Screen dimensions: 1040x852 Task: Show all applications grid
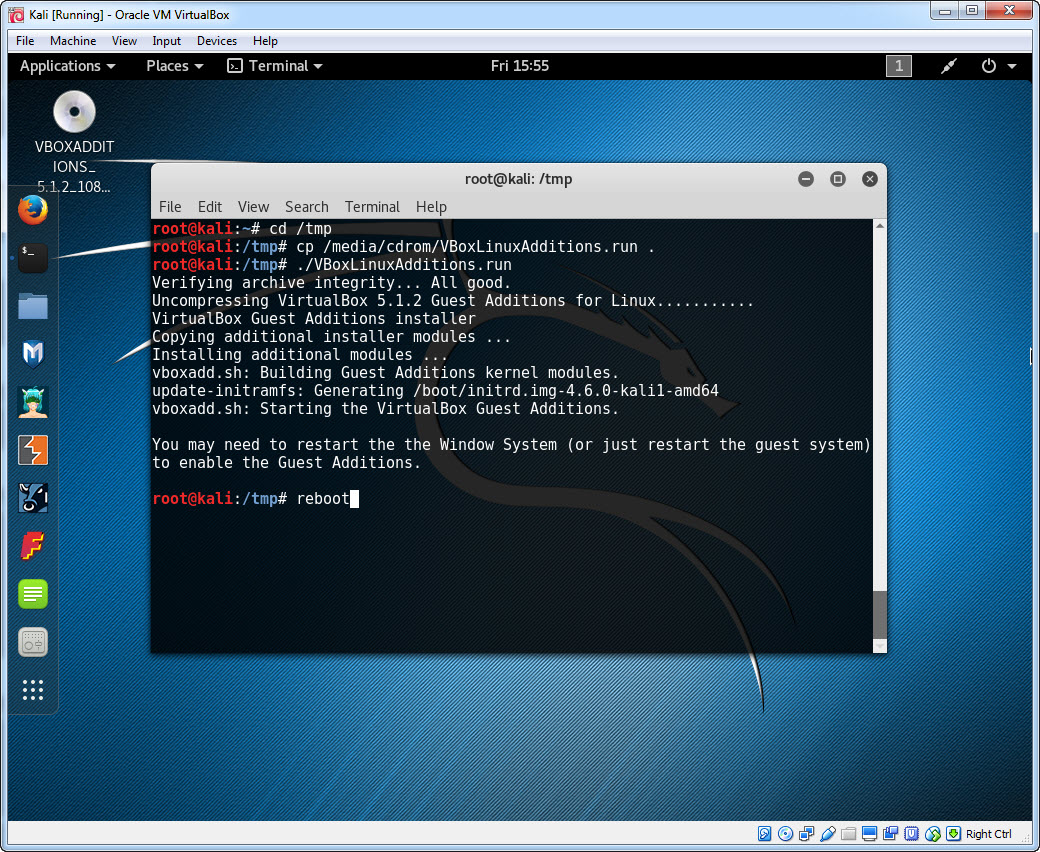click(x=32, y=690)
